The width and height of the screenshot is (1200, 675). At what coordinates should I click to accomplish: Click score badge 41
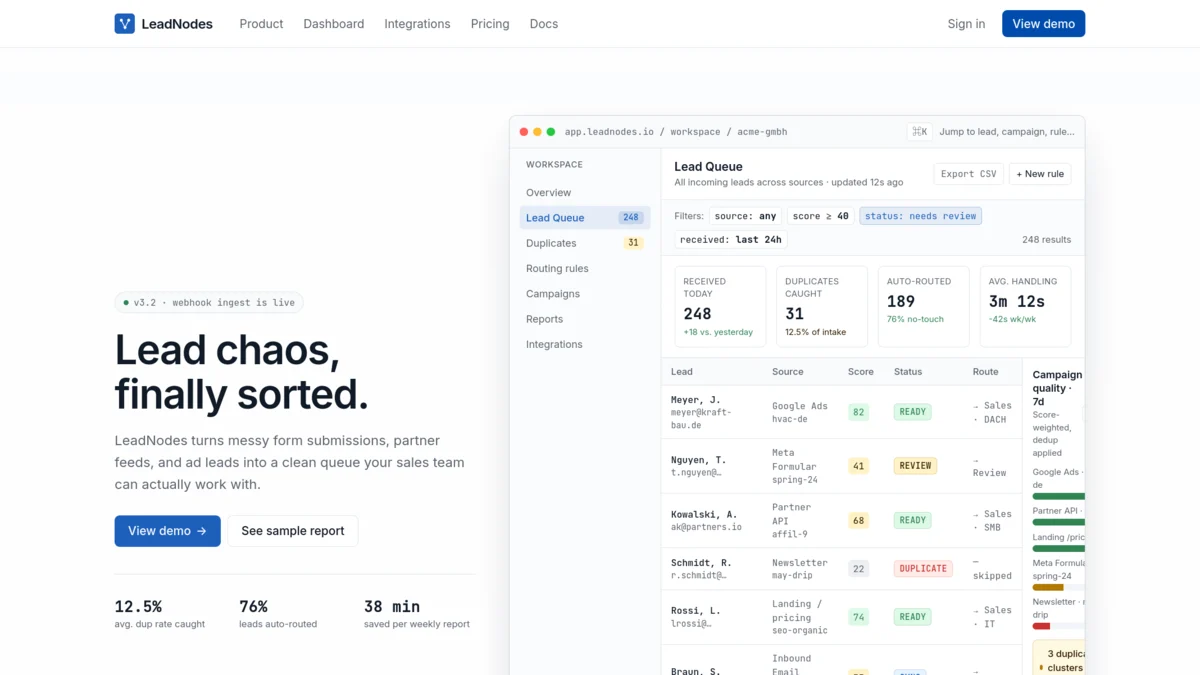click(858, 466)
